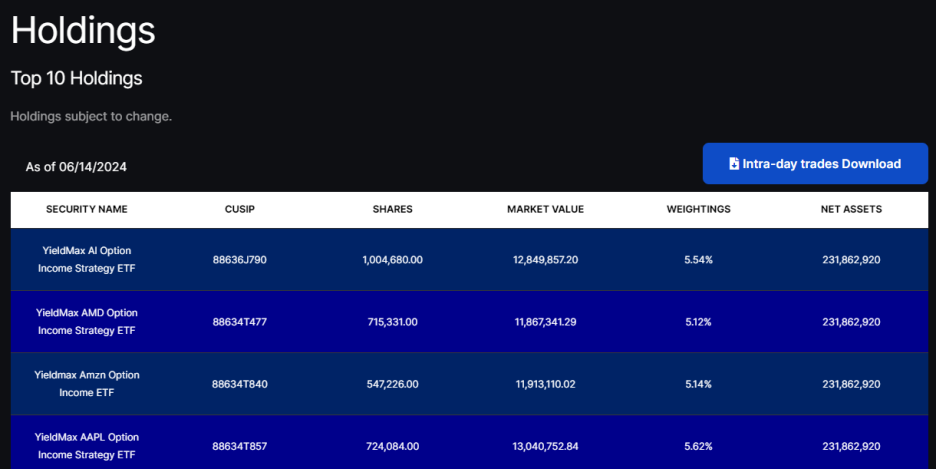Click net assets in the YieldMax AI row
936x469 pixels.
(x=851, y=260)
